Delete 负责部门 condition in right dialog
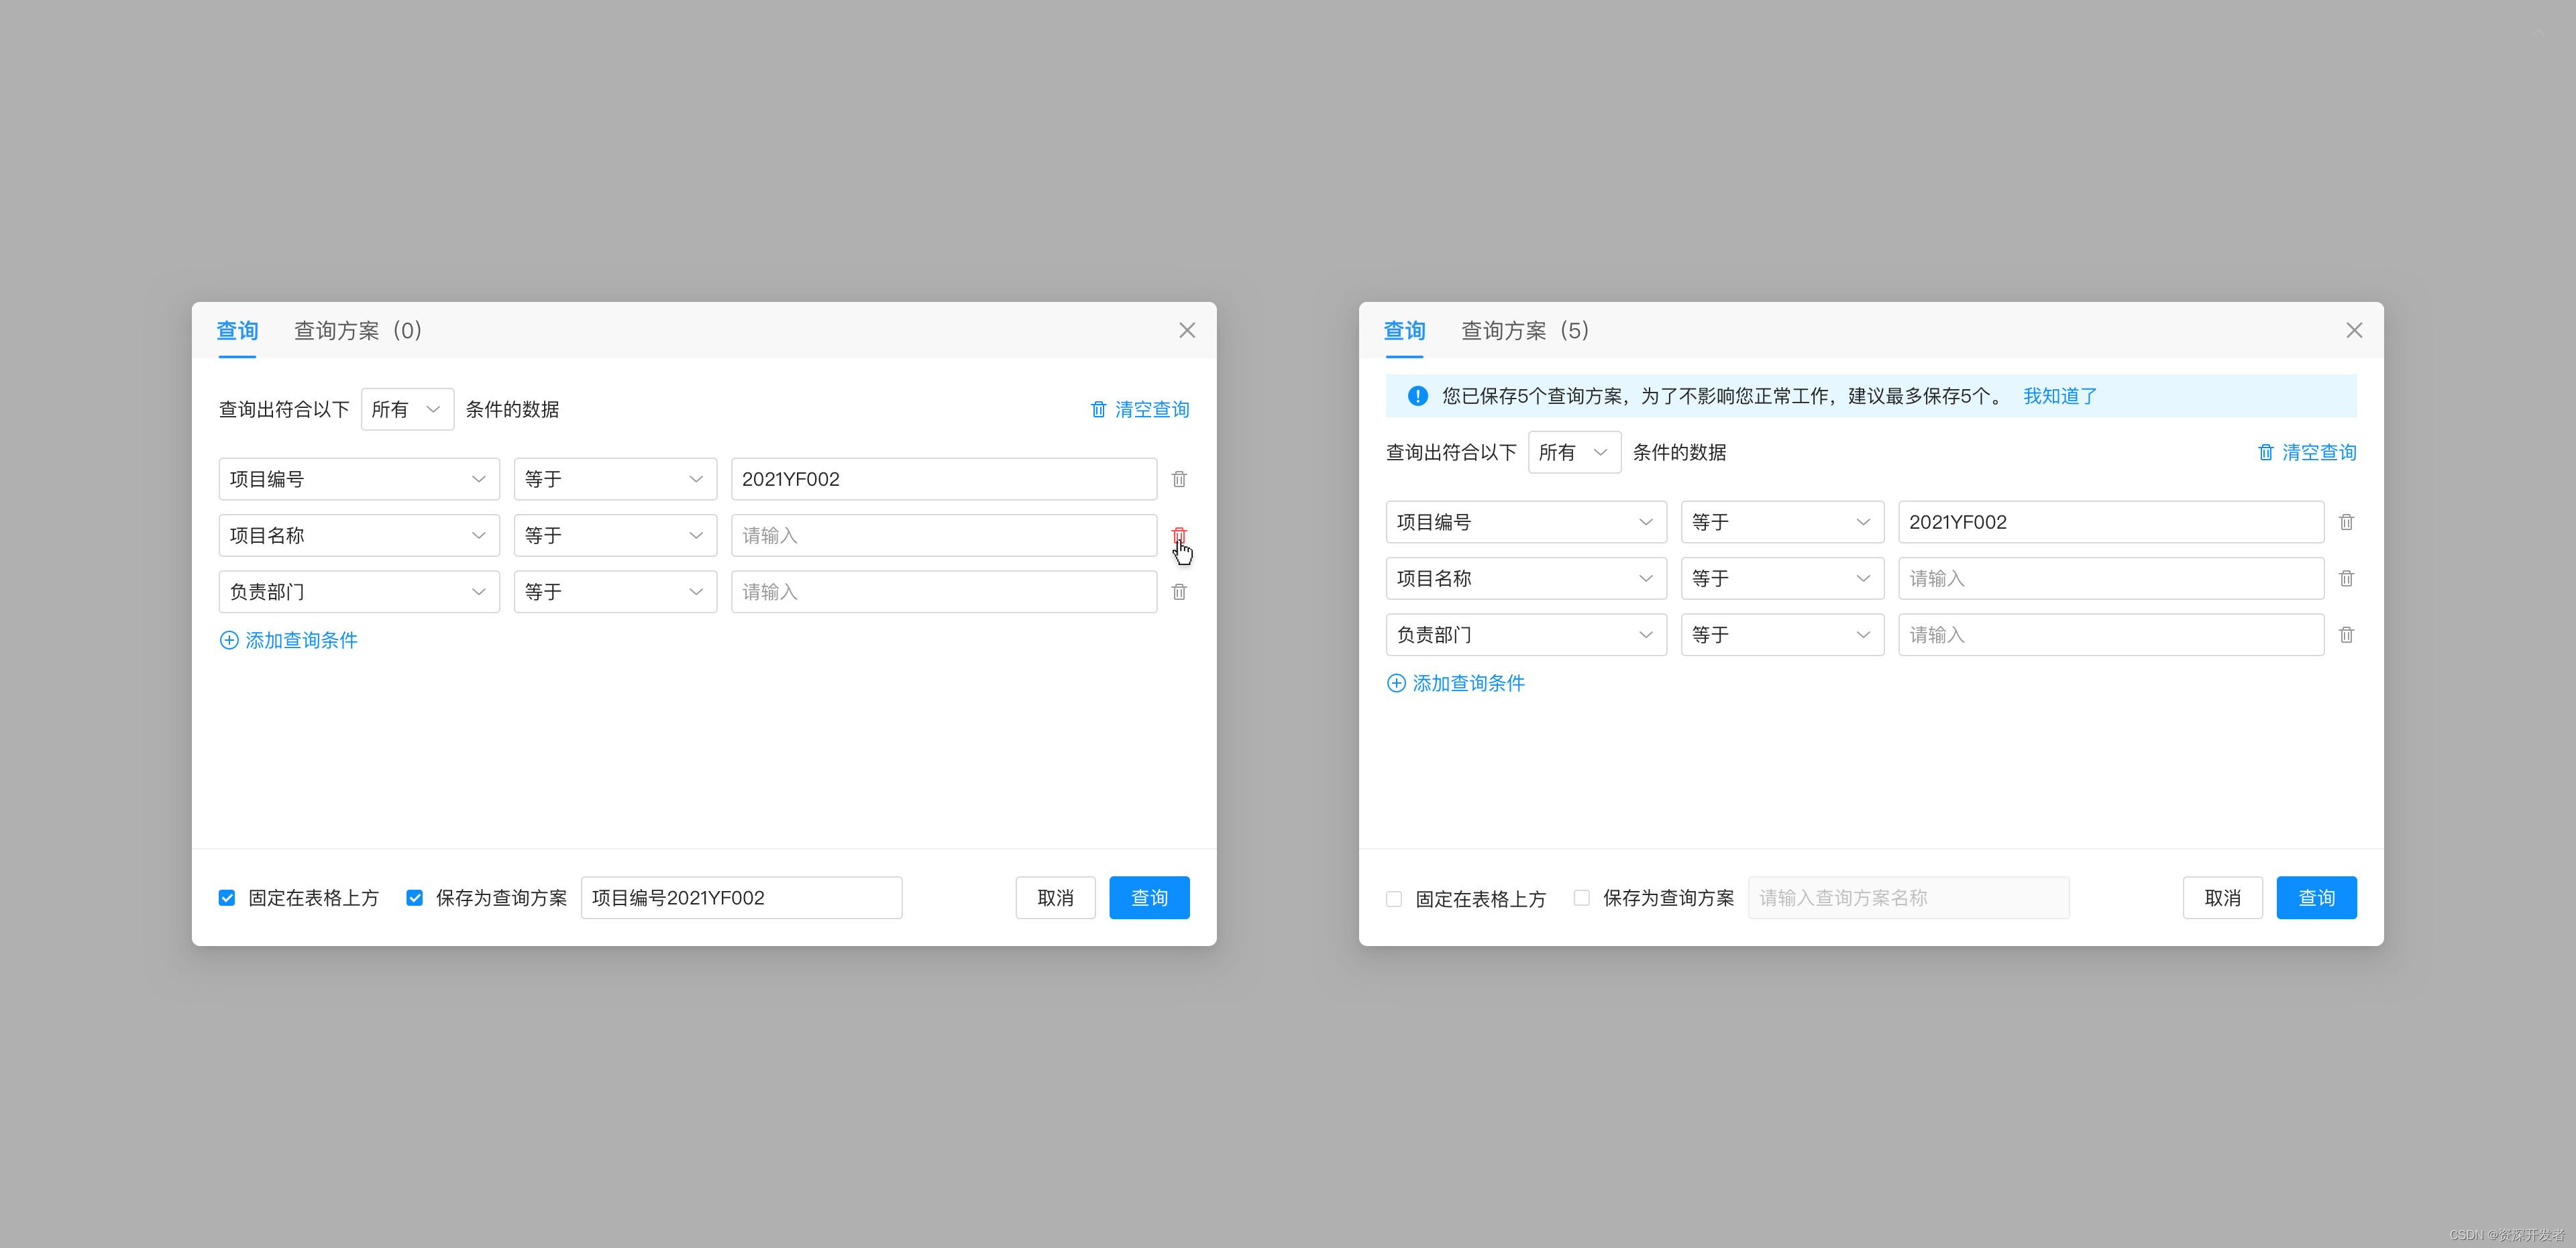 point(2346,635)
